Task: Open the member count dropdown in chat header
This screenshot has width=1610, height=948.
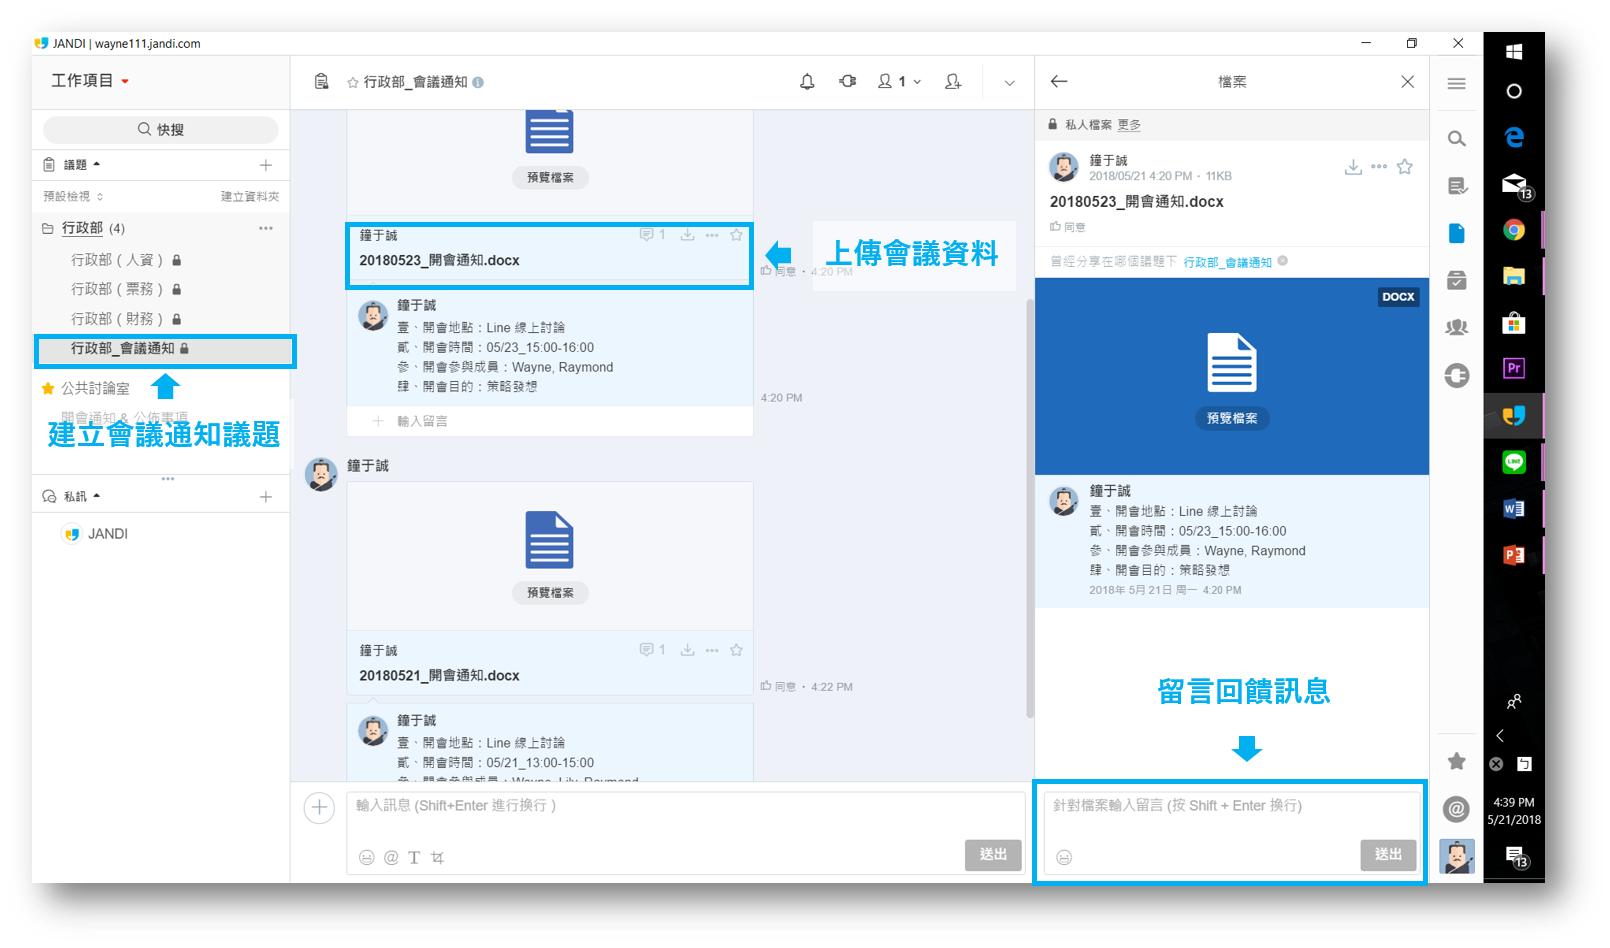Action: 899,82
